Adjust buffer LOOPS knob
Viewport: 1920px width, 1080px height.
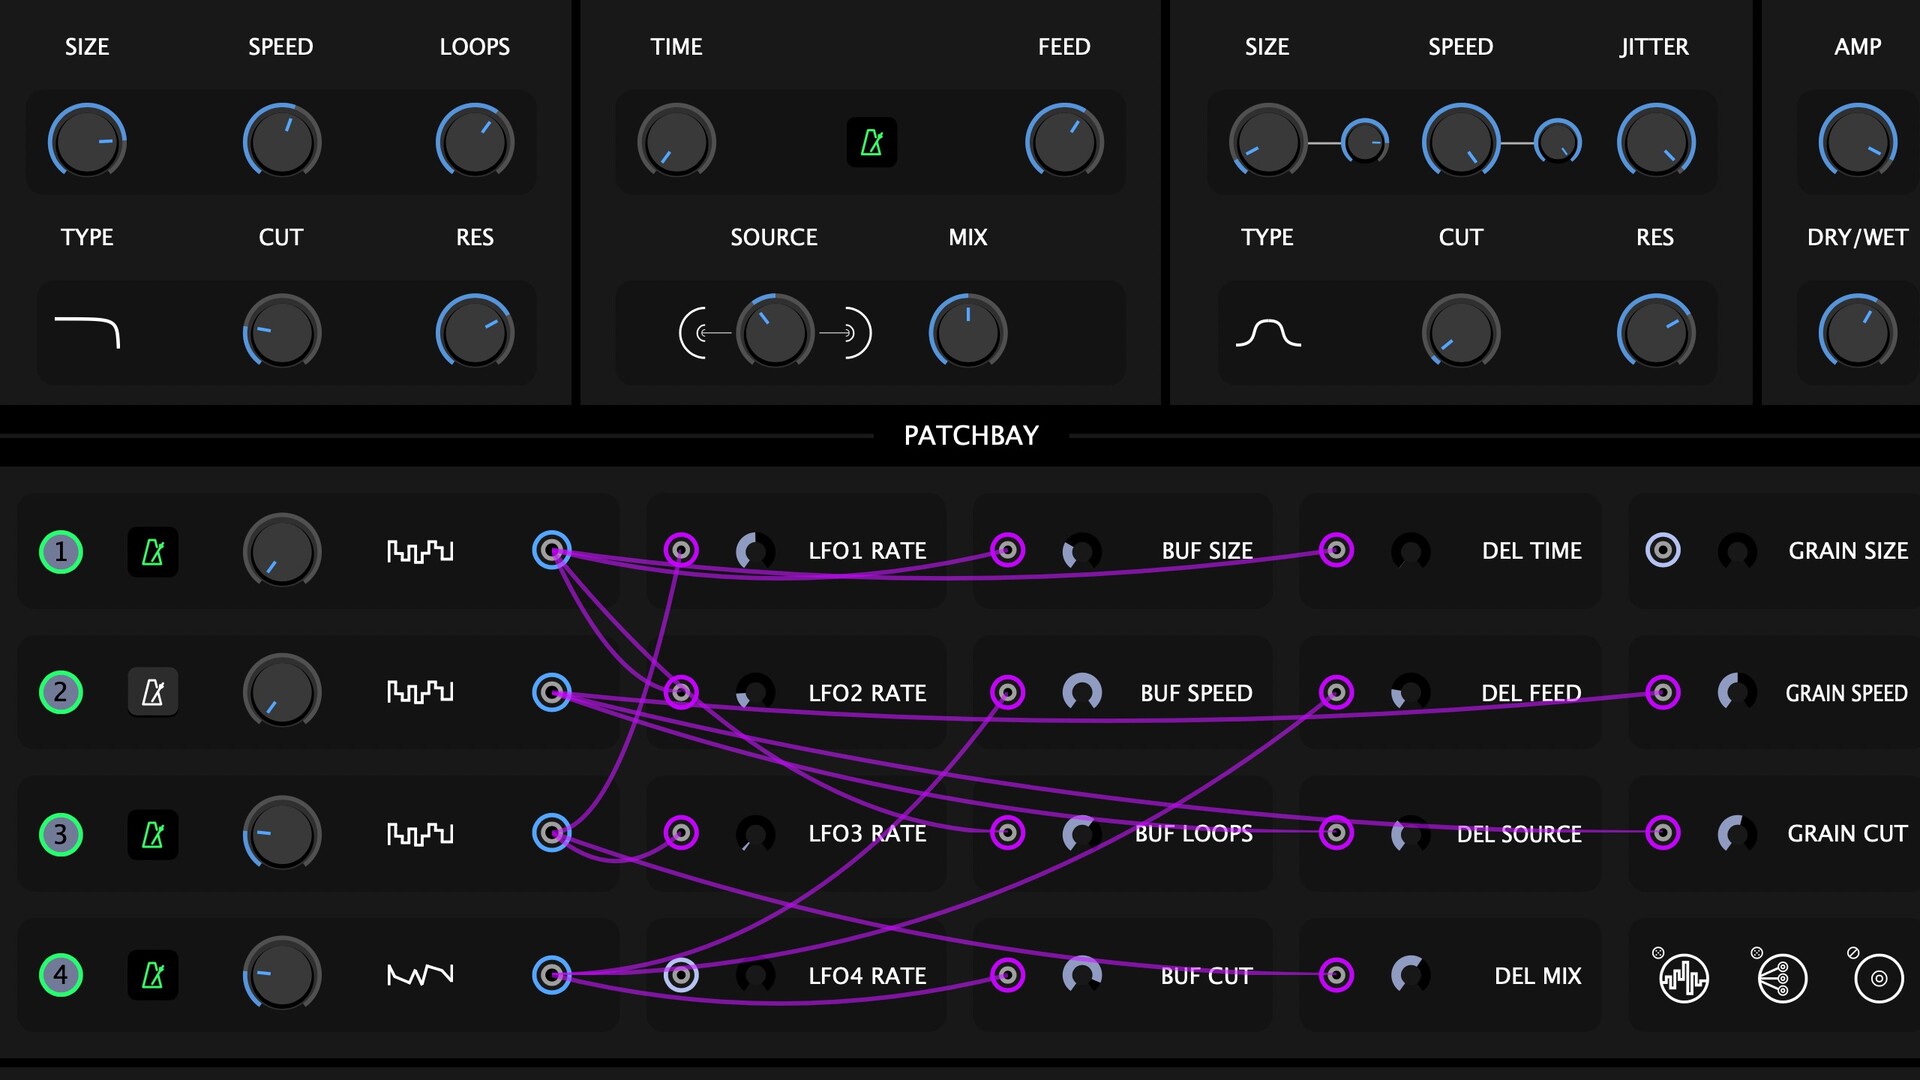pos(475,142)
